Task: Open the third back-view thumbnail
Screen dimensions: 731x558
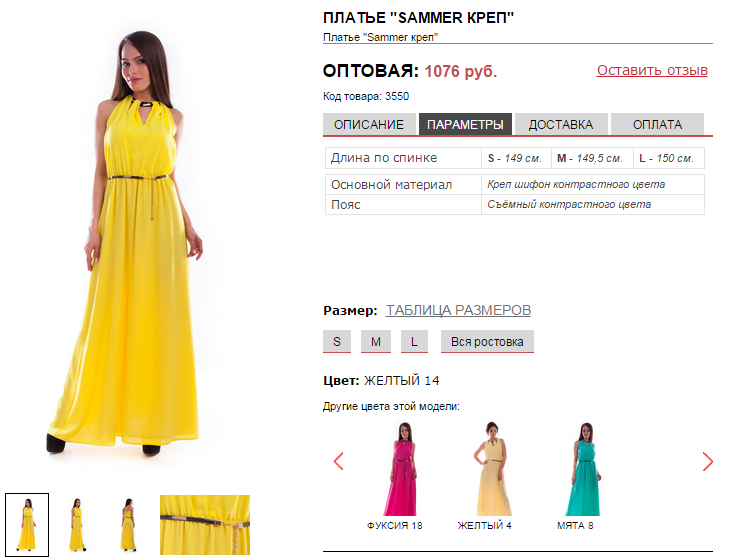Action: [128, 525]
